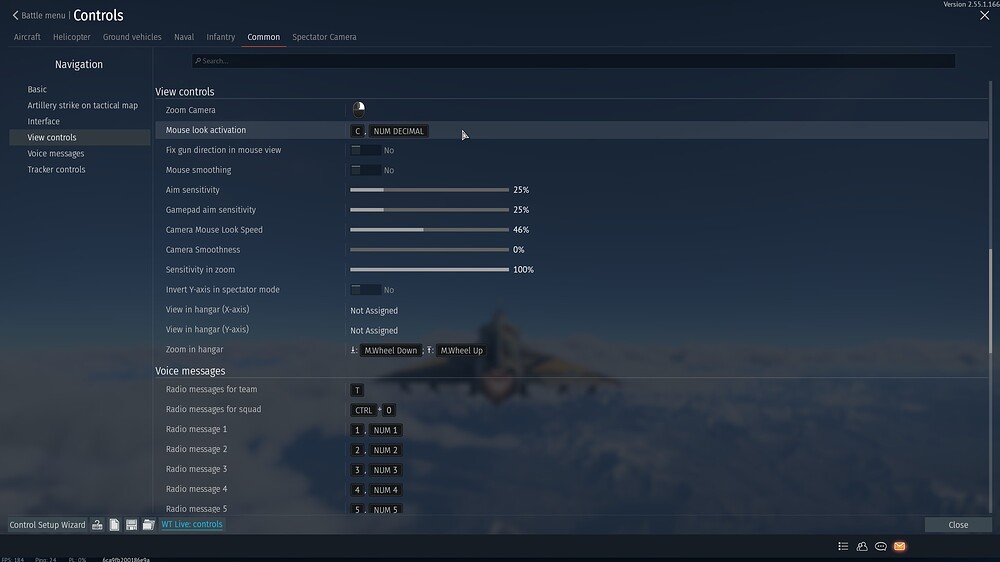Adjust the Sensitivity in zoom slider
Screen dimensions: 1000x562
pyautogui.click(x=429, y=269)
